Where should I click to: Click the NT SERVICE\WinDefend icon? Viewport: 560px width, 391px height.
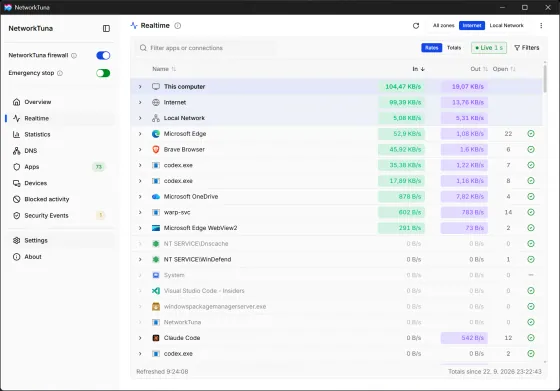click(156, 260)
